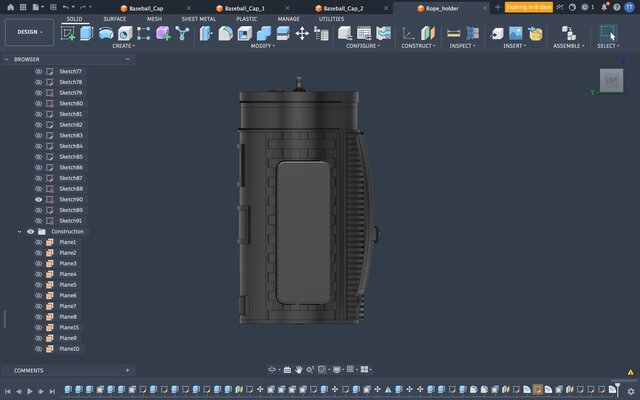The height and width of the screenshot is (400, 640).
Task: Open the CREATE dropdown menu
Action: tap(123, 46)
